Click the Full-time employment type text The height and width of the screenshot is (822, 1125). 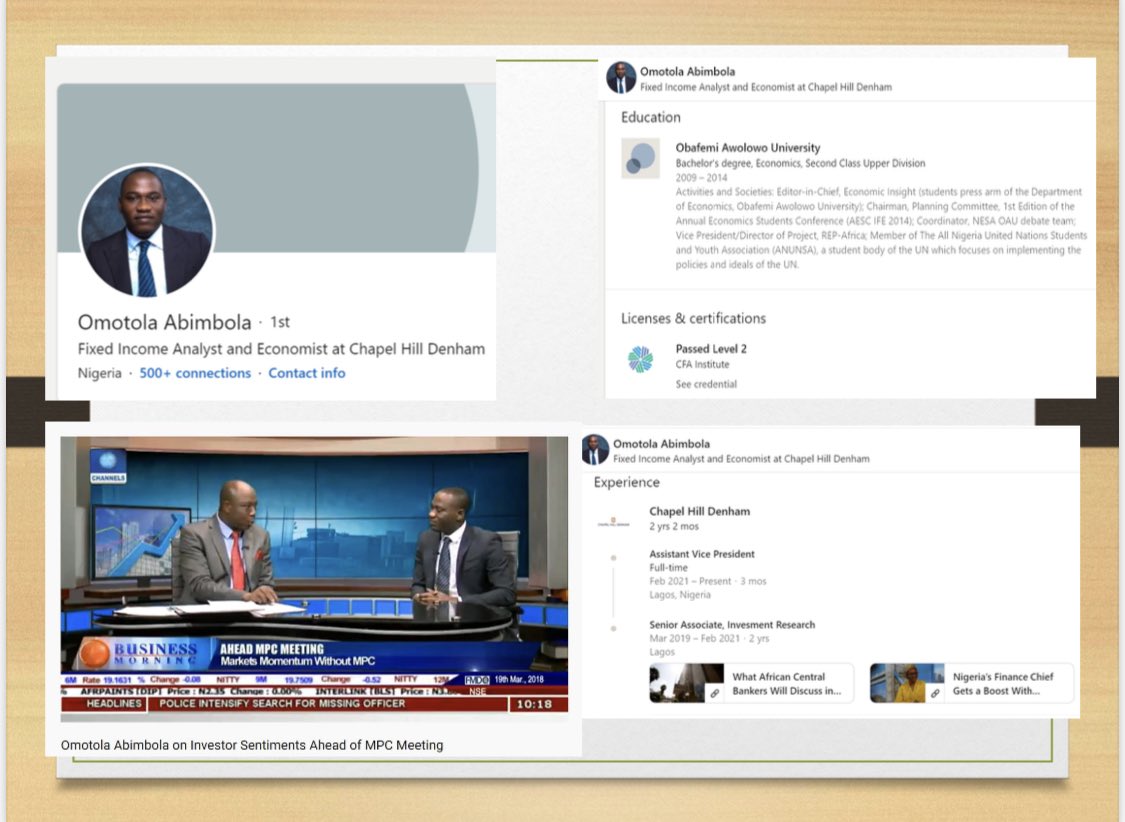668,567
